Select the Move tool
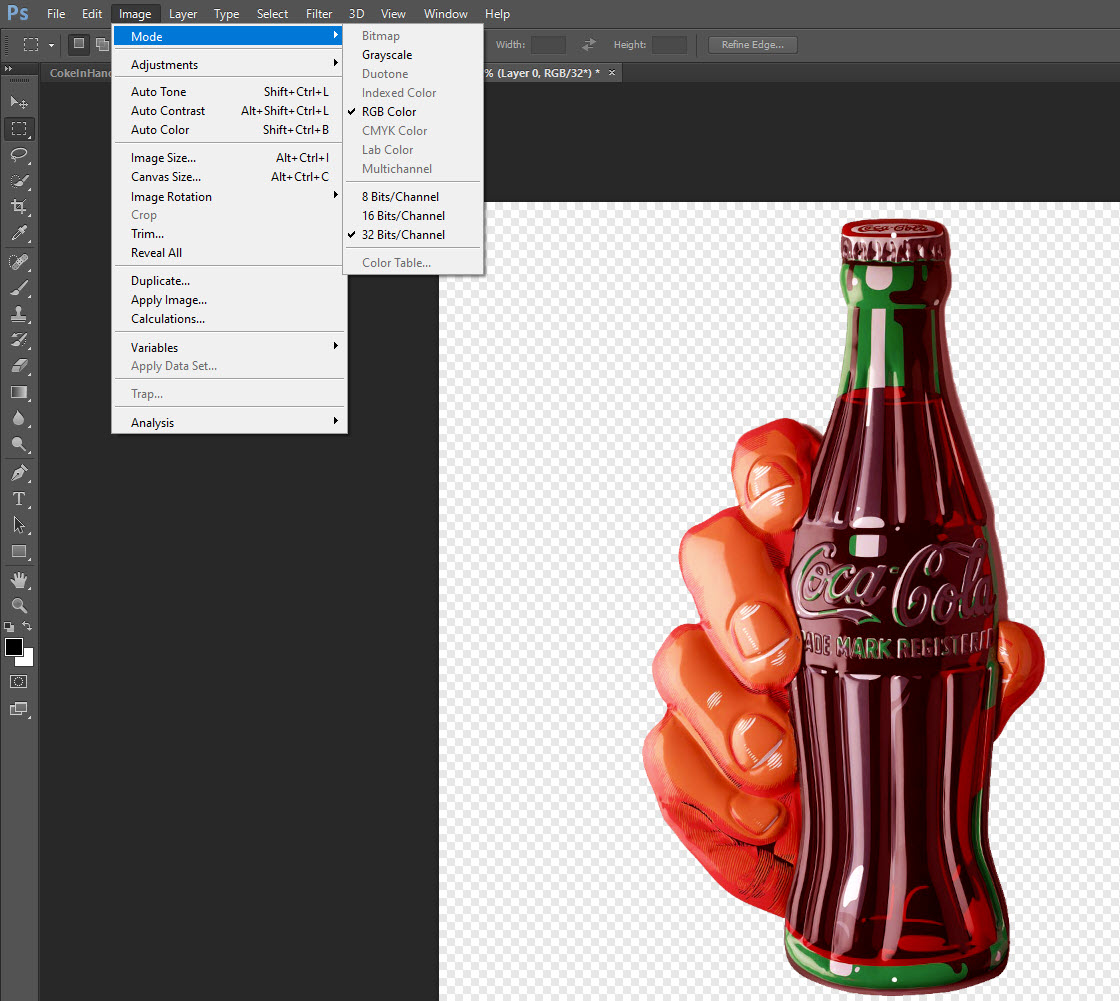 coord(19,102)
